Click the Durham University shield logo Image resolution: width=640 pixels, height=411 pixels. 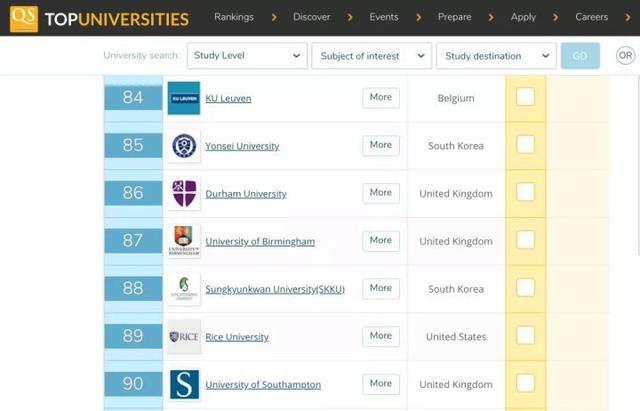pyautogui.click(x=184, y=193)
